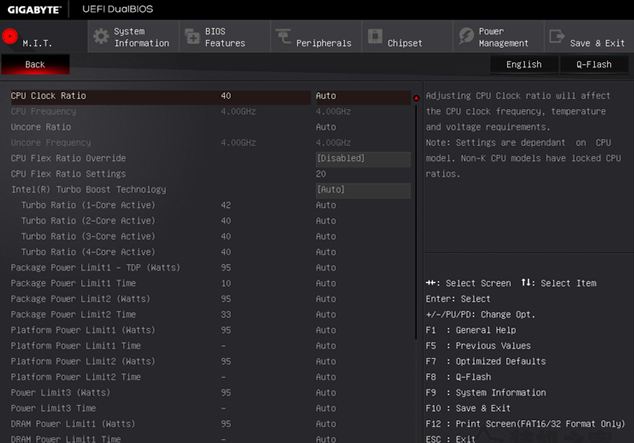The image size is (634, 443).
Task: Click the Save & Exit icon
Action: (556, 37)
